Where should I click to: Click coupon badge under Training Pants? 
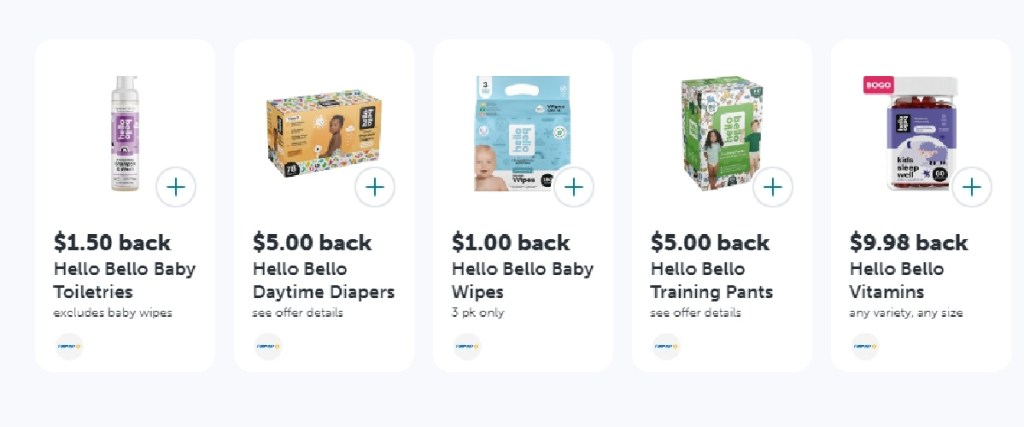click(x=666, y=346)
